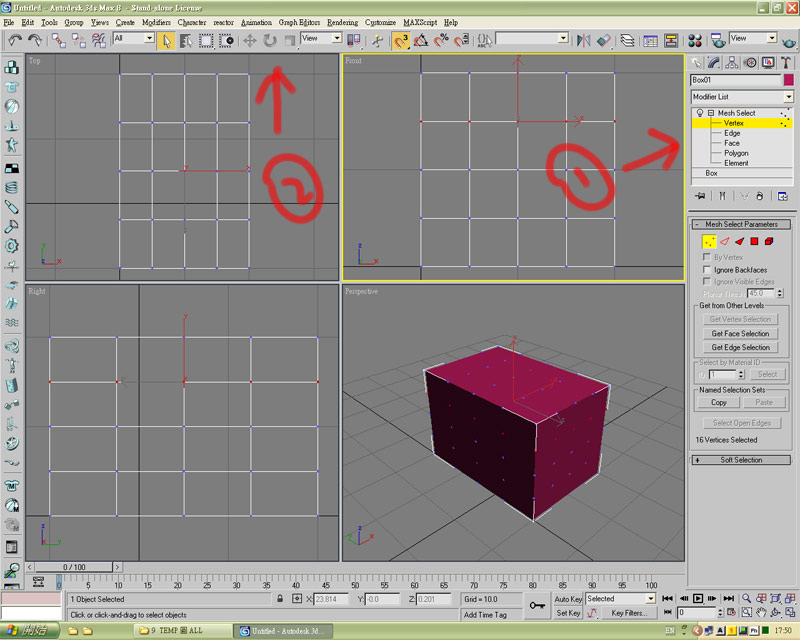The image size is (800, 640).
Task: Toggle the Percent Snap icon
Action: coord(441,41)
